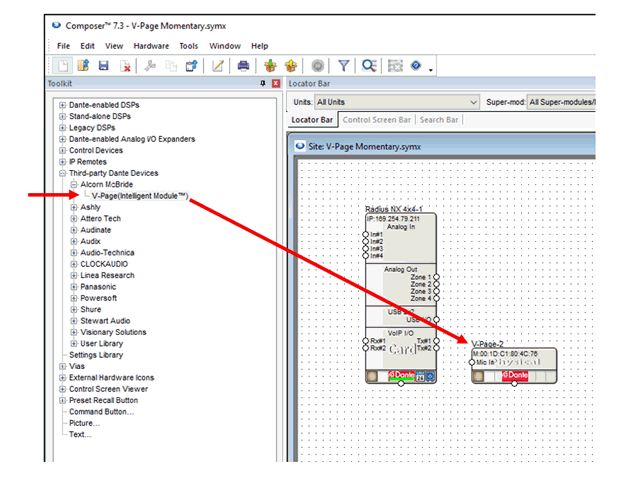
Task: Click Command Button... item
Action: [x=101, y=412]
